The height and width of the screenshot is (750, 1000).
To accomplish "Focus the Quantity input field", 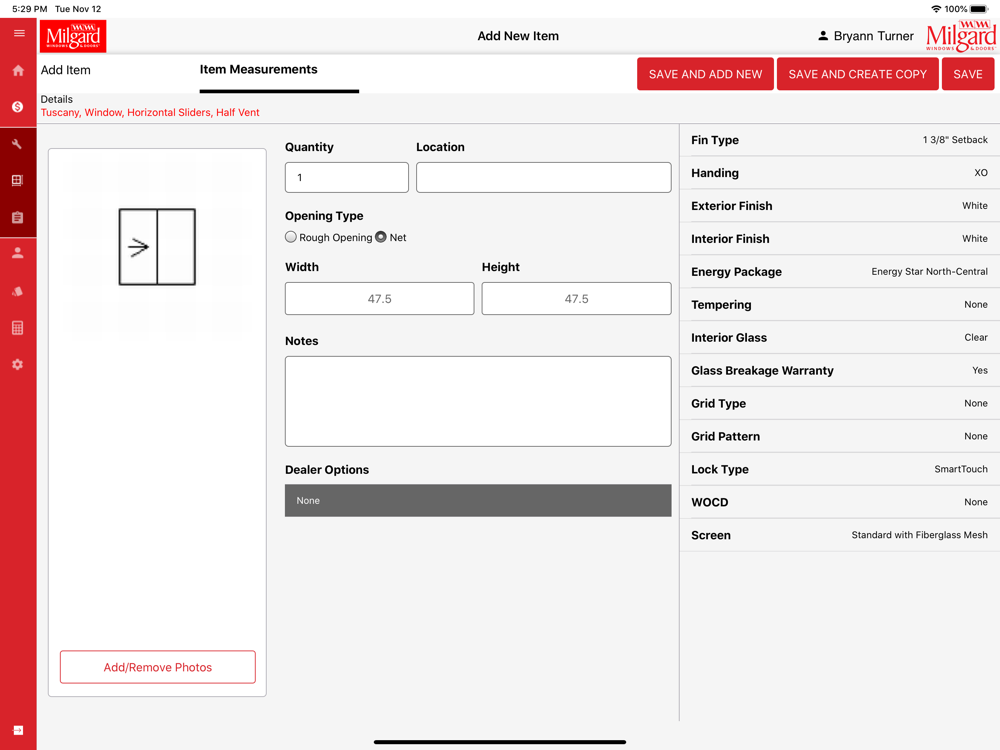I will pos(347,177).
